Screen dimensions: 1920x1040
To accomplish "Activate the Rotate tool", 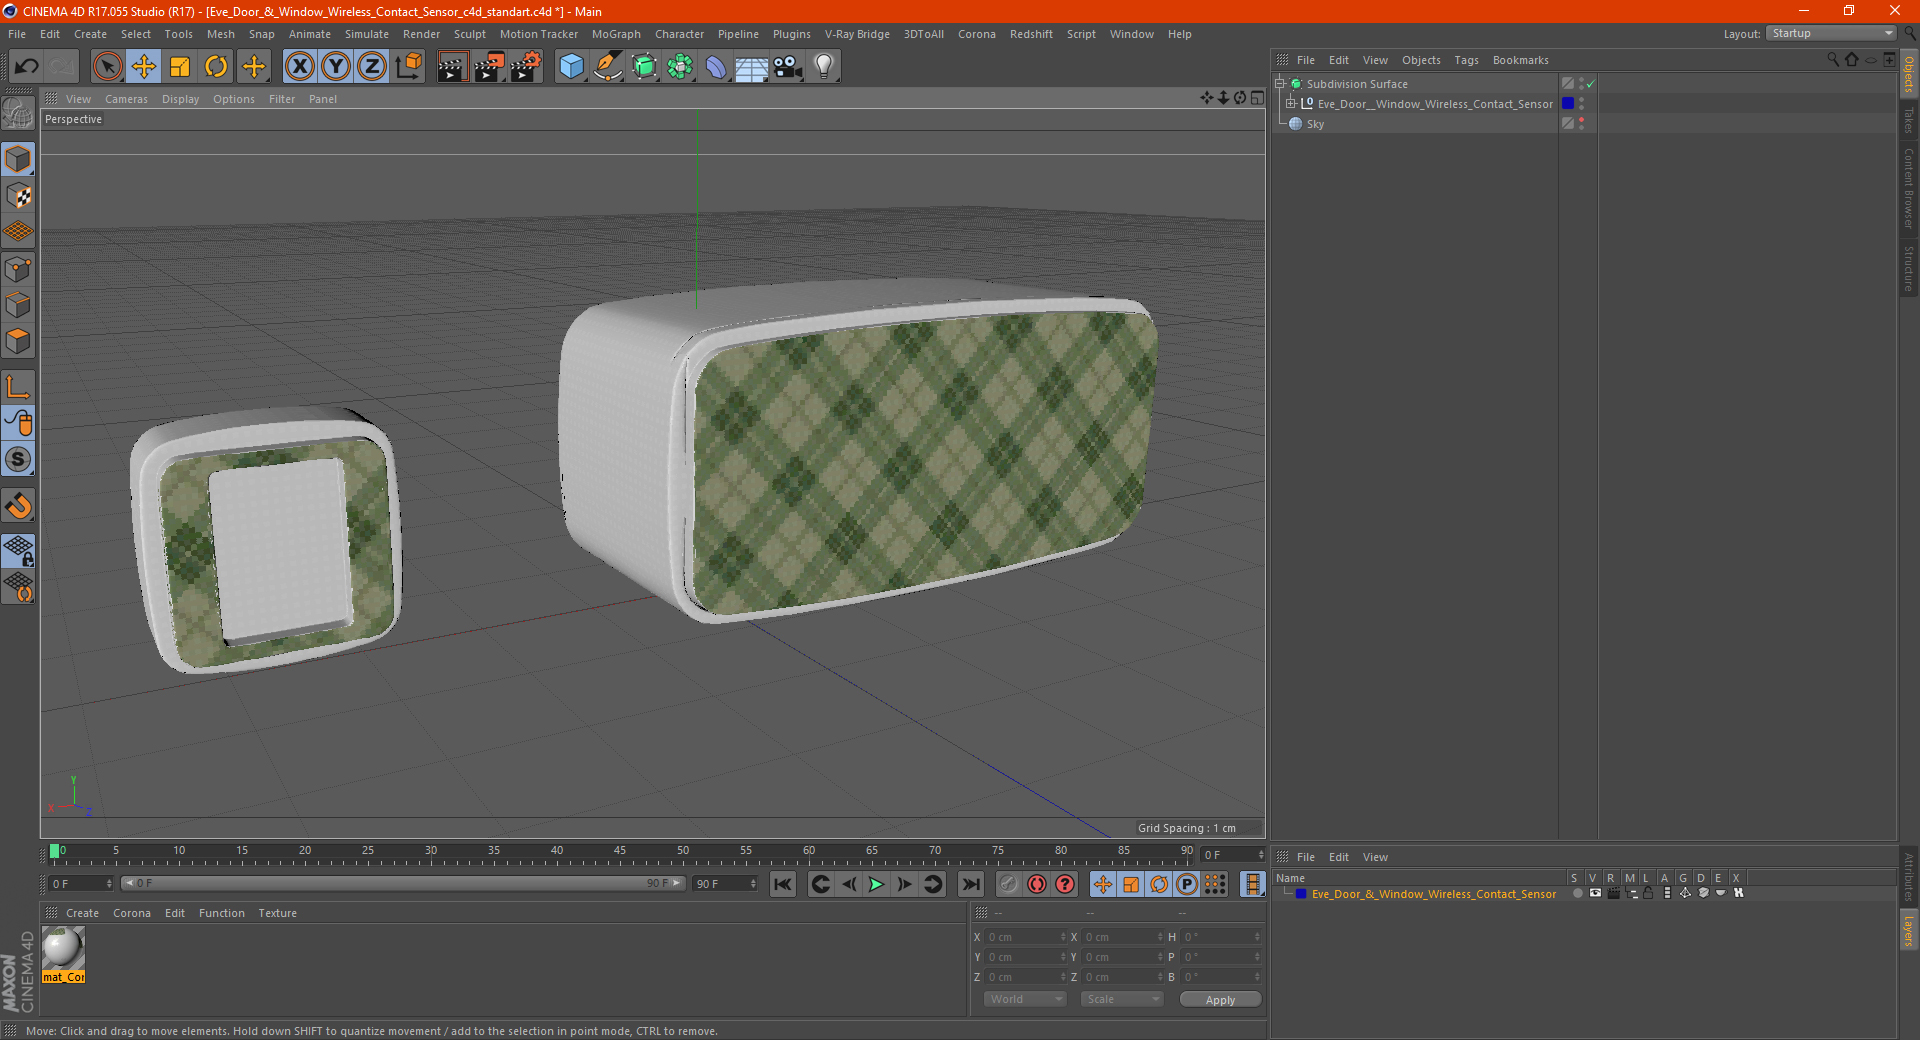I will pyautogui.click(x=216, y=67).
